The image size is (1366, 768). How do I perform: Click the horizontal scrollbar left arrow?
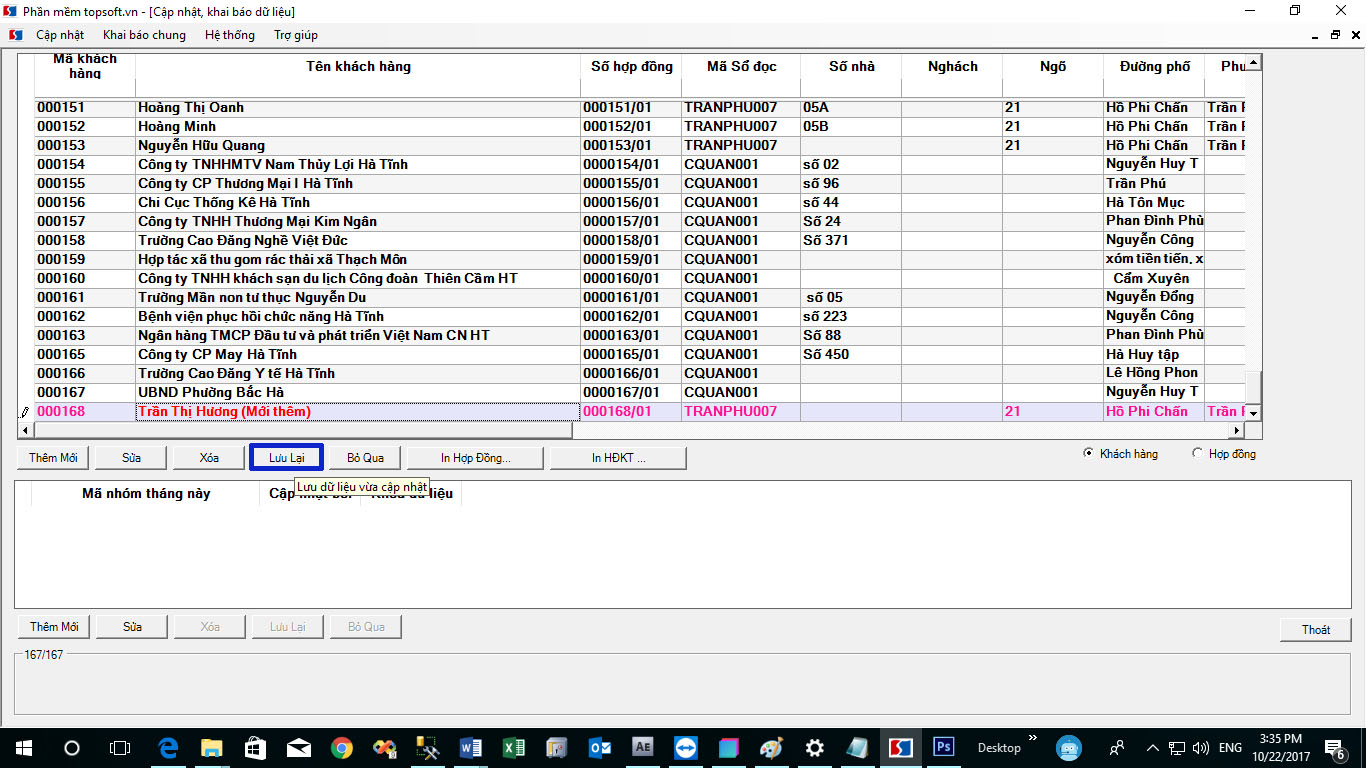[27, 431]
